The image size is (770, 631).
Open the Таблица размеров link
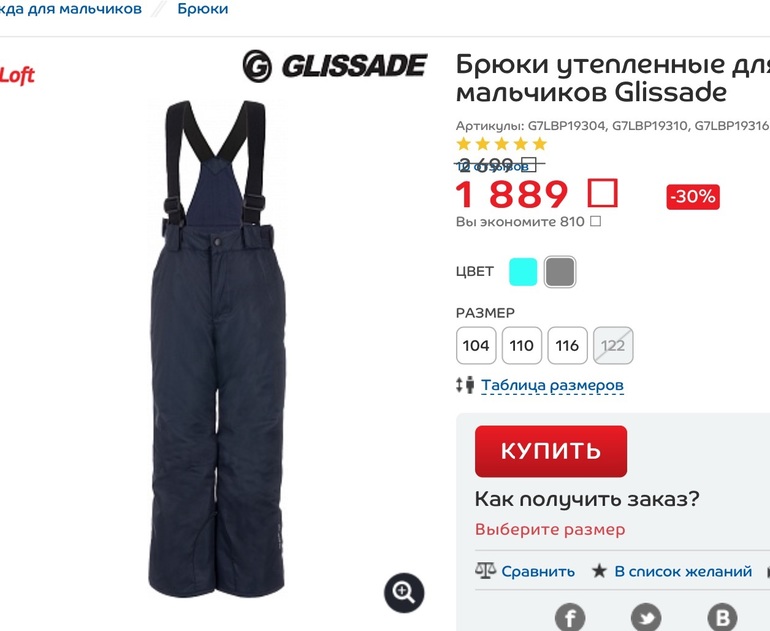[x=552, y=385]
